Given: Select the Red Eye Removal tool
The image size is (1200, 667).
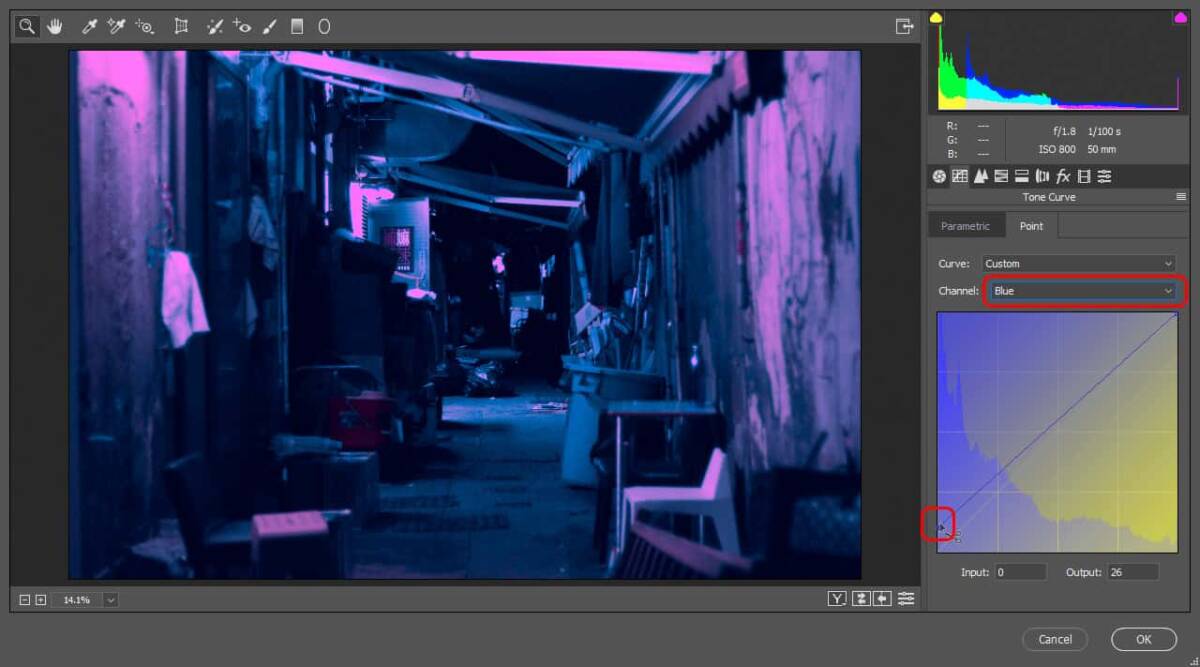Looking at the screenshot, I should pos(242,27).
